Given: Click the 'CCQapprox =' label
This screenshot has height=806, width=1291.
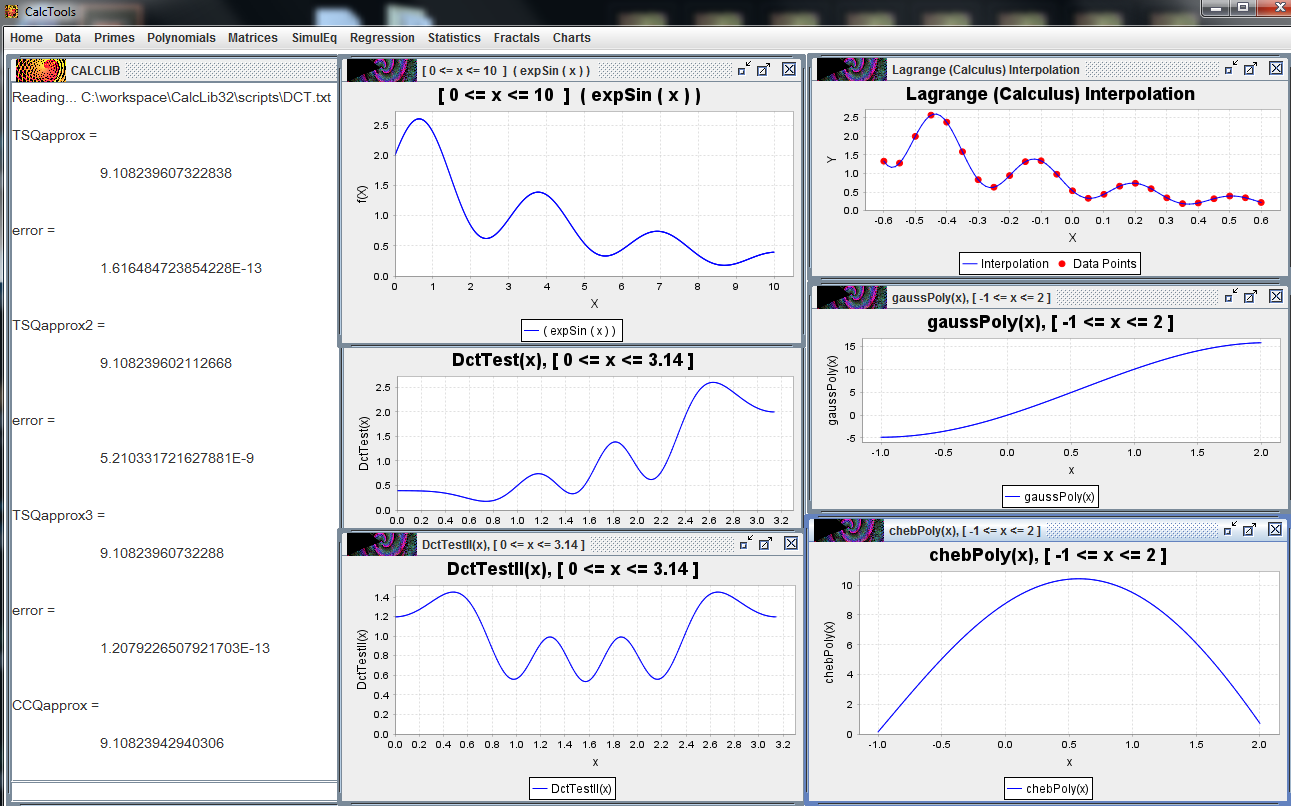Looking at the screenshot, I should tap(56, 705).
